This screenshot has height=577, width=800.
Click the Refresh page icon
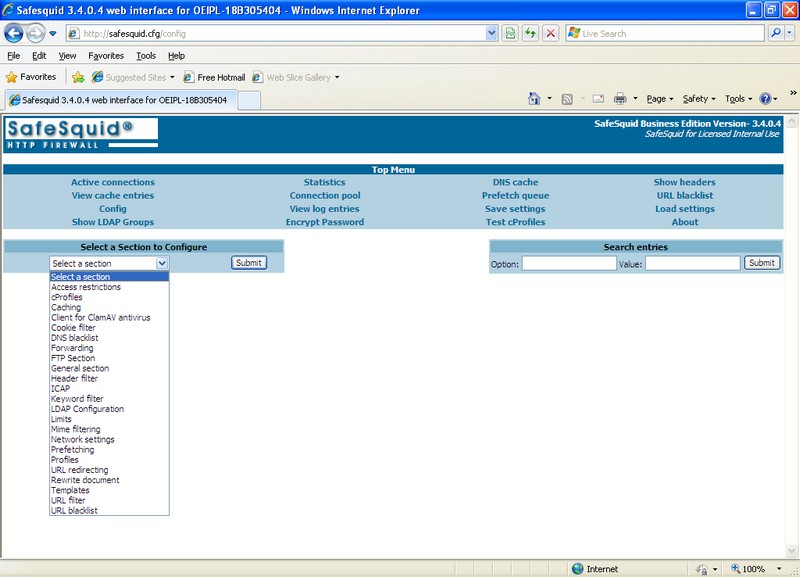tap(531, 34)
